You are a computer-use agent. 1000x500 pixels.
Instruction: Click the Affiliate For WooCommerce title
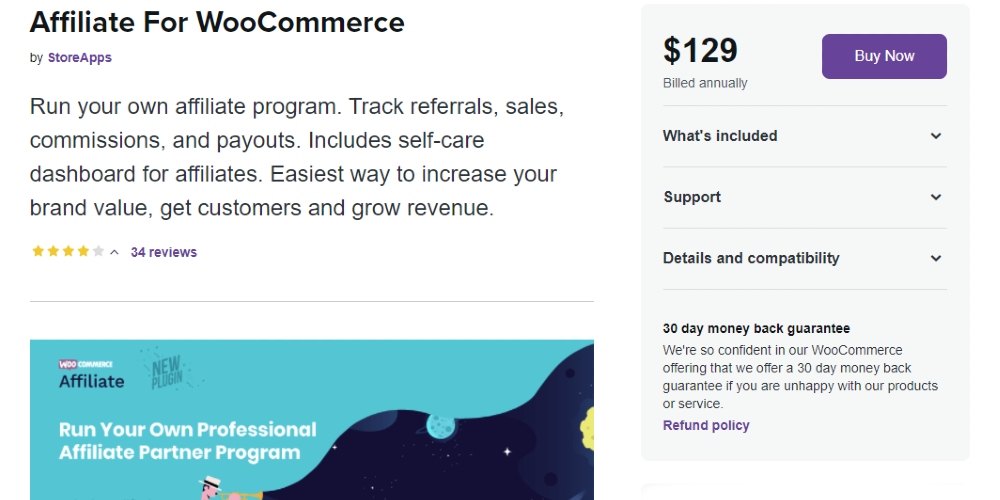point(217,22)
